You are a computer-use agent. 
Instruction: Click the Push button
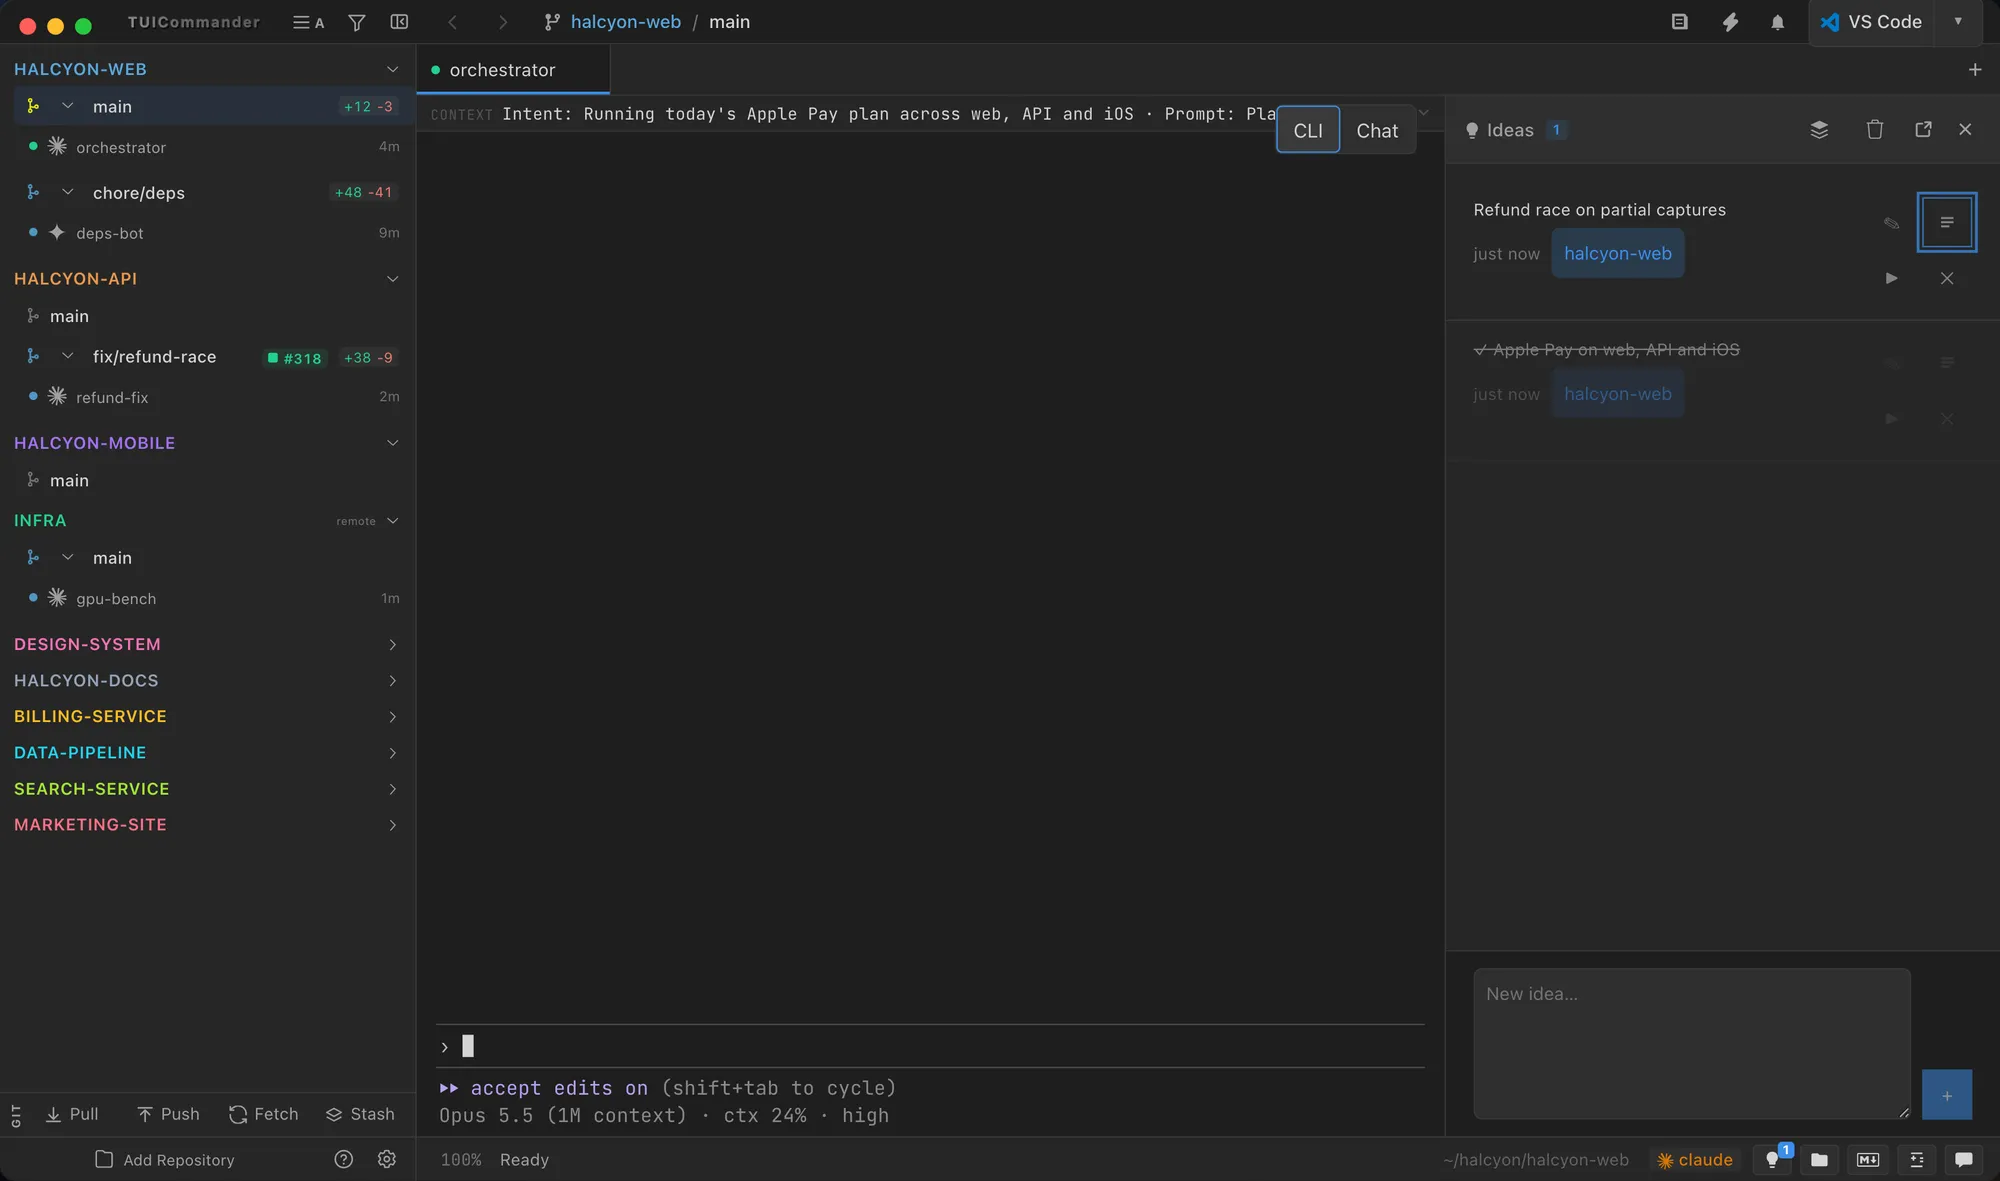coord(168,1114)
